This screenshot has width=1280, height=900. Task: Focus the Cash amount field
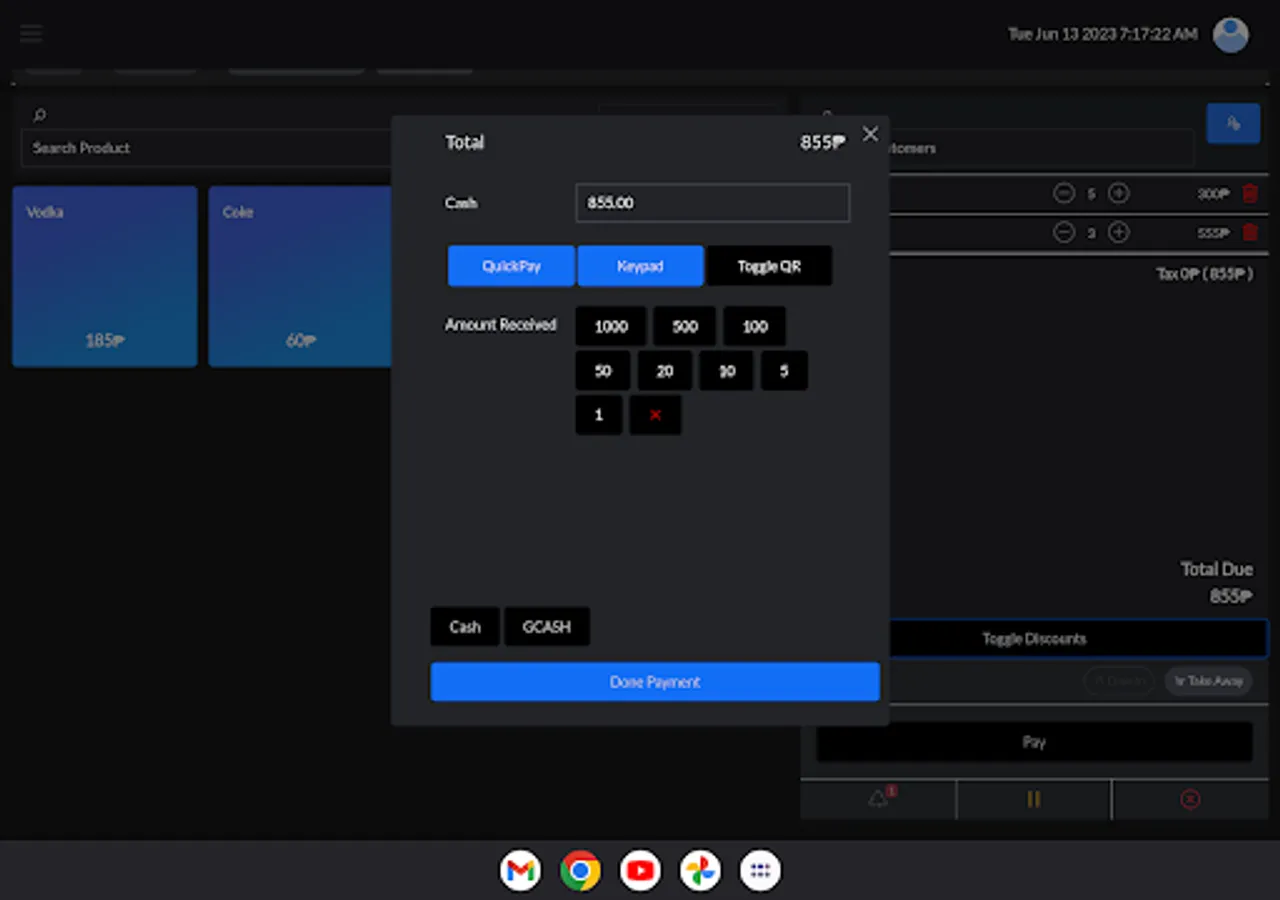coord(713,203)
